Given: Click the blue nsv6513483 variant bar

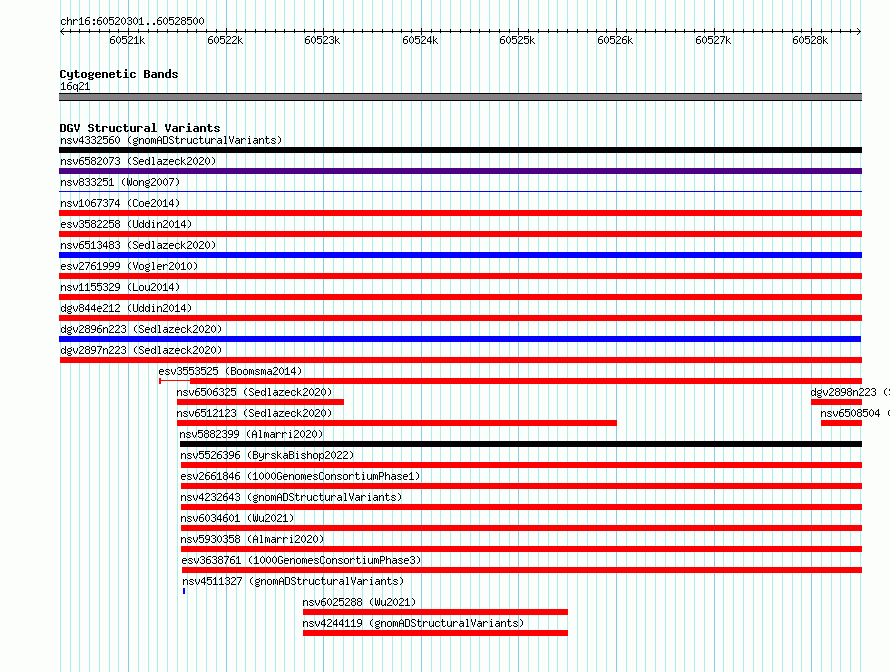Looking at the screenshot, I should point(460,255).
